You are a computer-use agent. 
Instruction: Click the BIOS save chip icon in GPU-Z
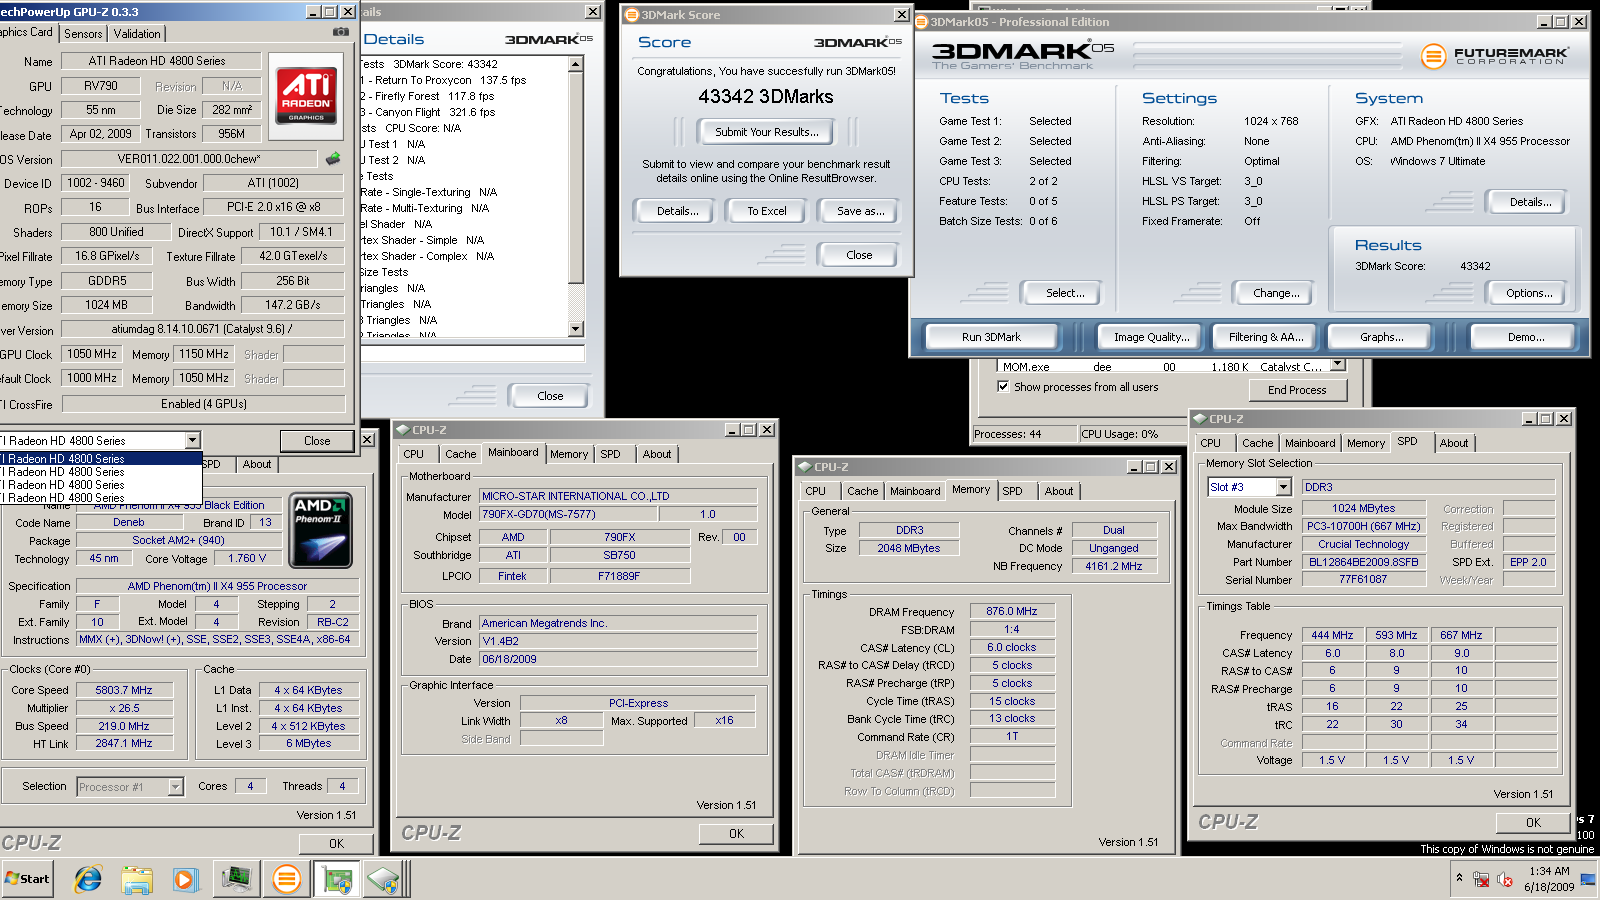(333, 158)
